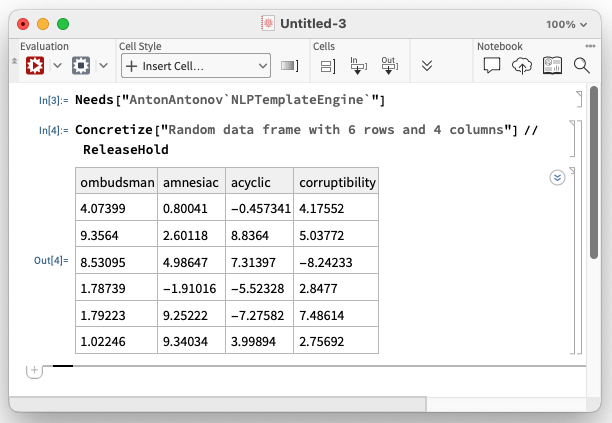Expand the kernel settings dropdown arrow
Screen dimensions: 612x423
point(102,66)
